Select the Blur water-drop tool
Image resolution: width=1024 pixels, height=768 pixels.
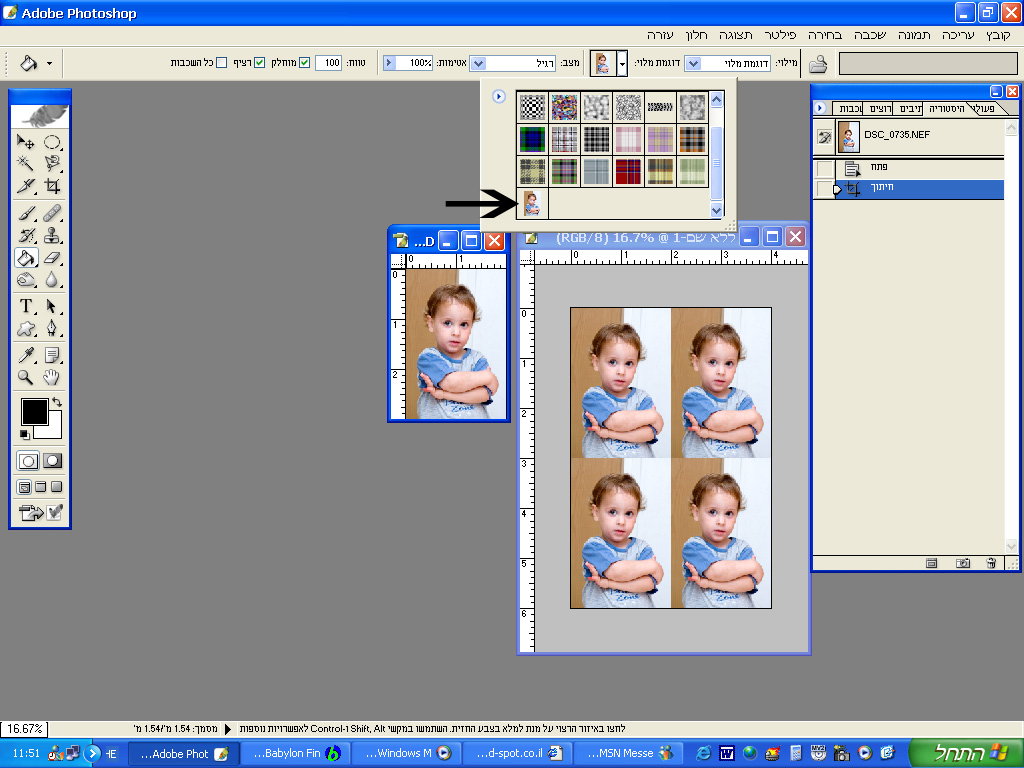coord(52,280)
